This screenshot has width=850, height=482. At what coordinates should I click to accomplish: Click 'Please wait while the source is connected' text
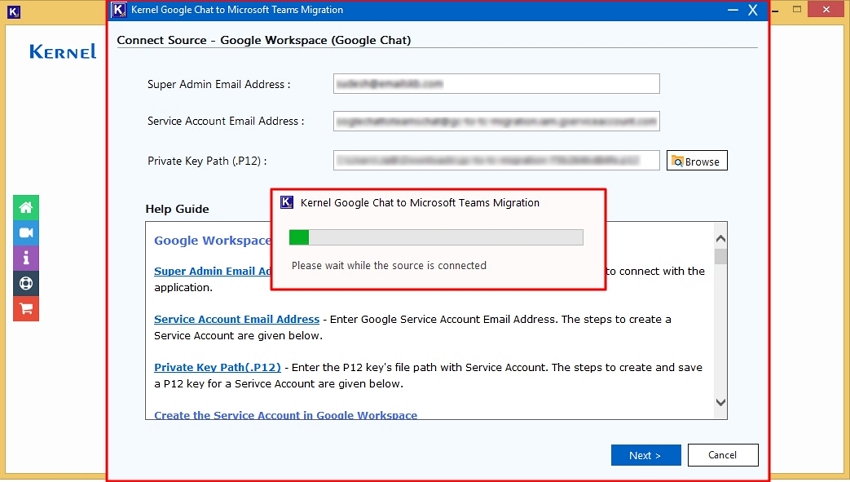(389, 266)
